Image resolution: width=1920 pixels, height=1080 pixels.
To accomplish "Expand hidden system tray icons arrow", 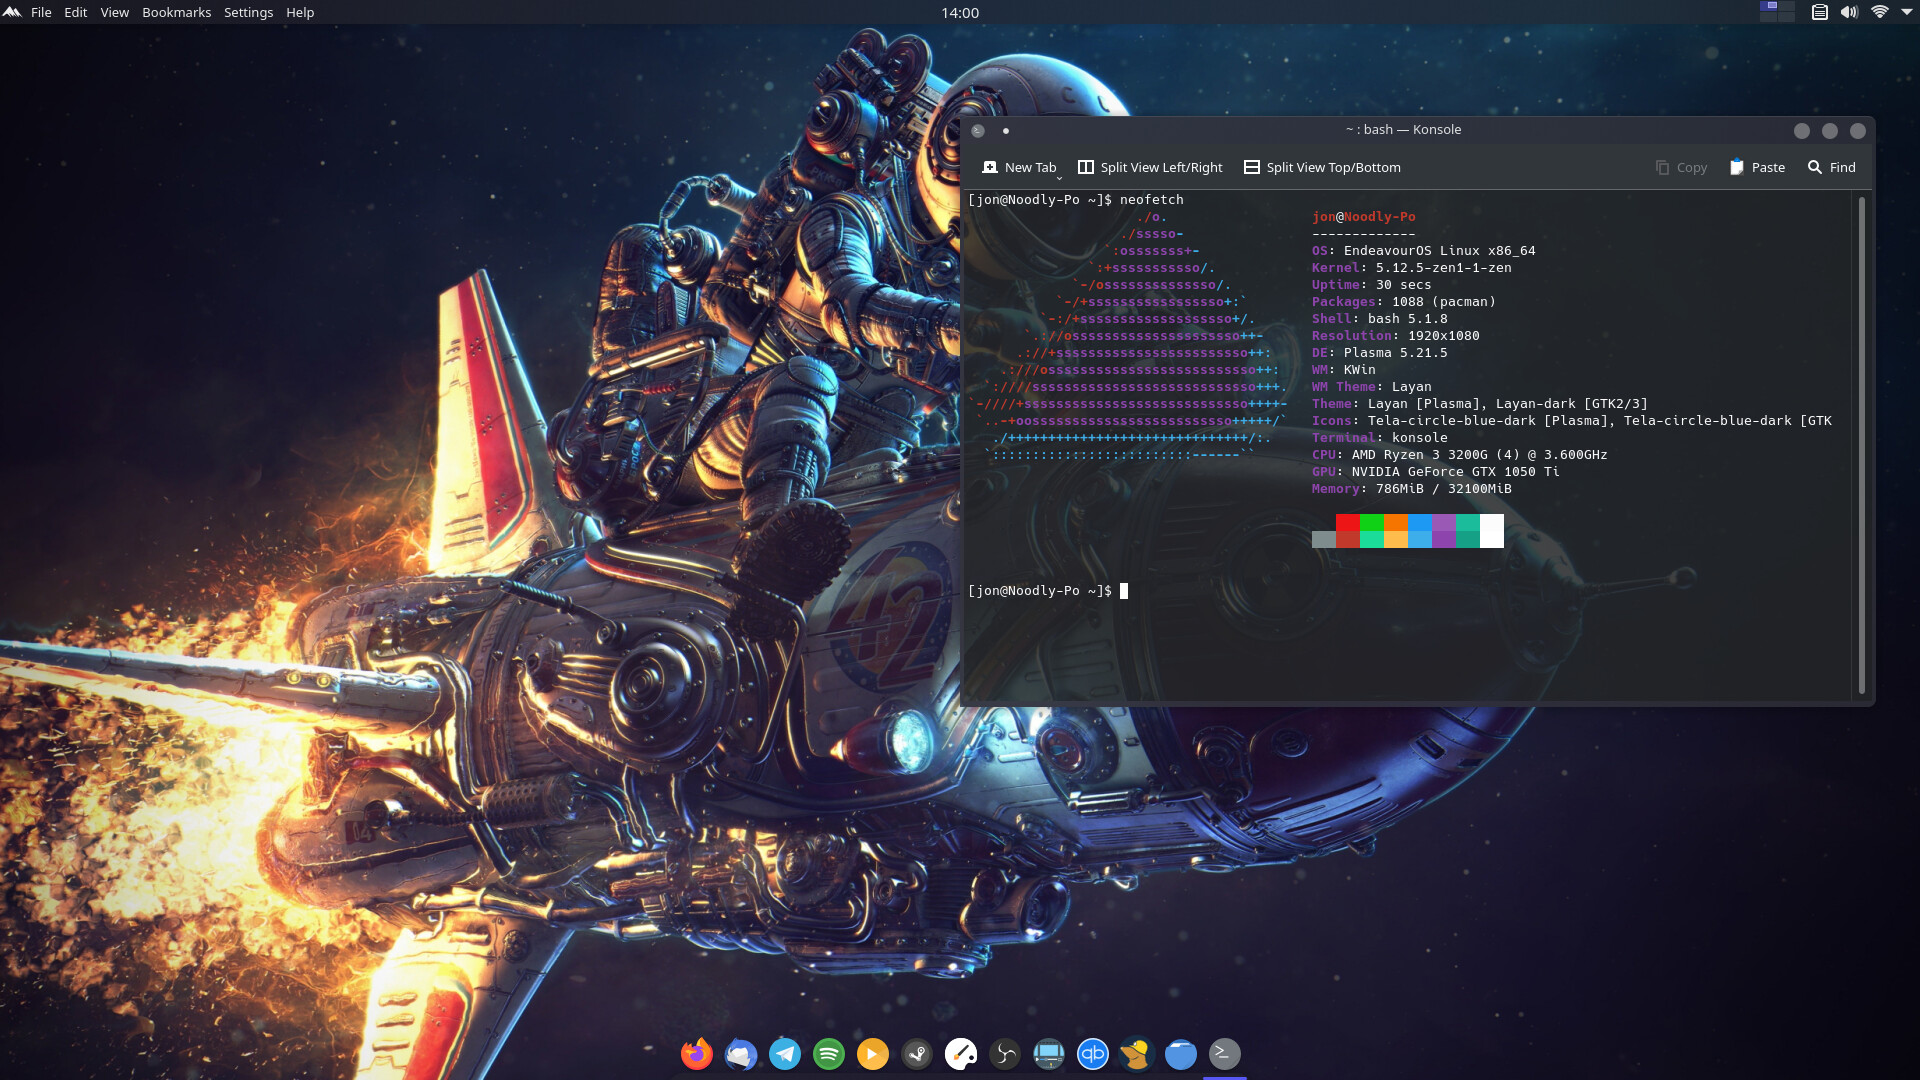I will 1906,12.
